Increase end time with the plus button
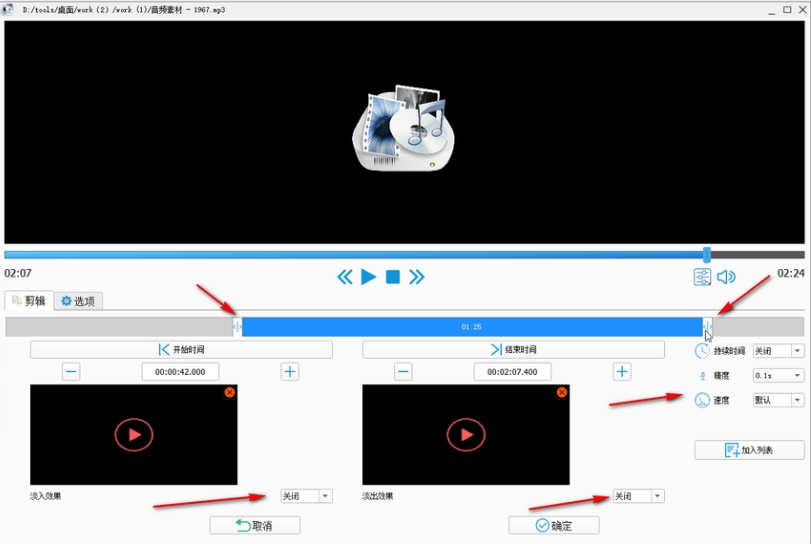The image size is (811, 544). pos(622,372)
